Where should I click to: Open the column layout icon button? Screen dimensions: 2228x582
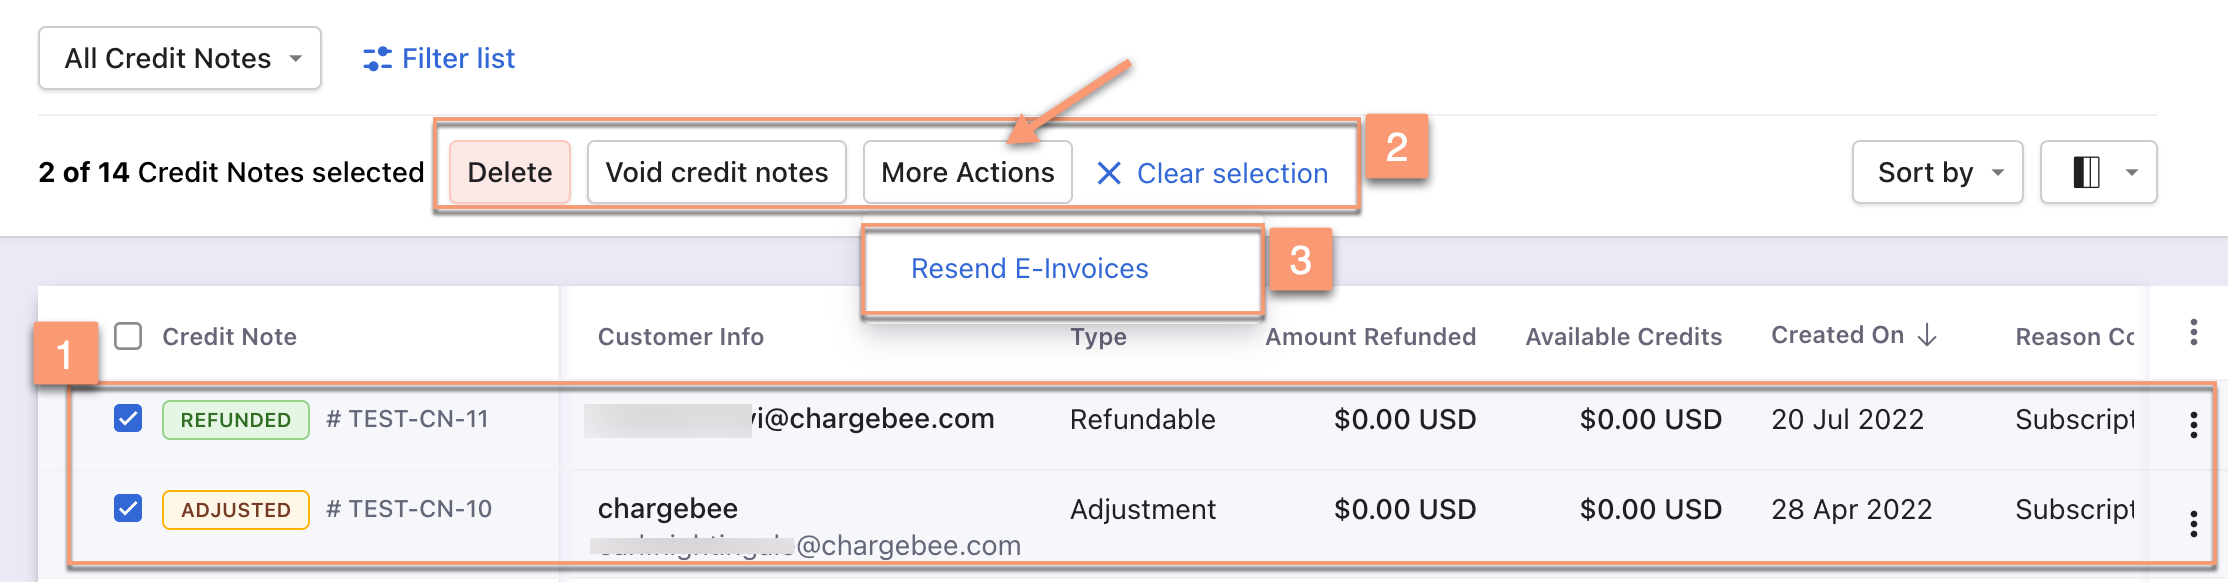point(2086,172)
